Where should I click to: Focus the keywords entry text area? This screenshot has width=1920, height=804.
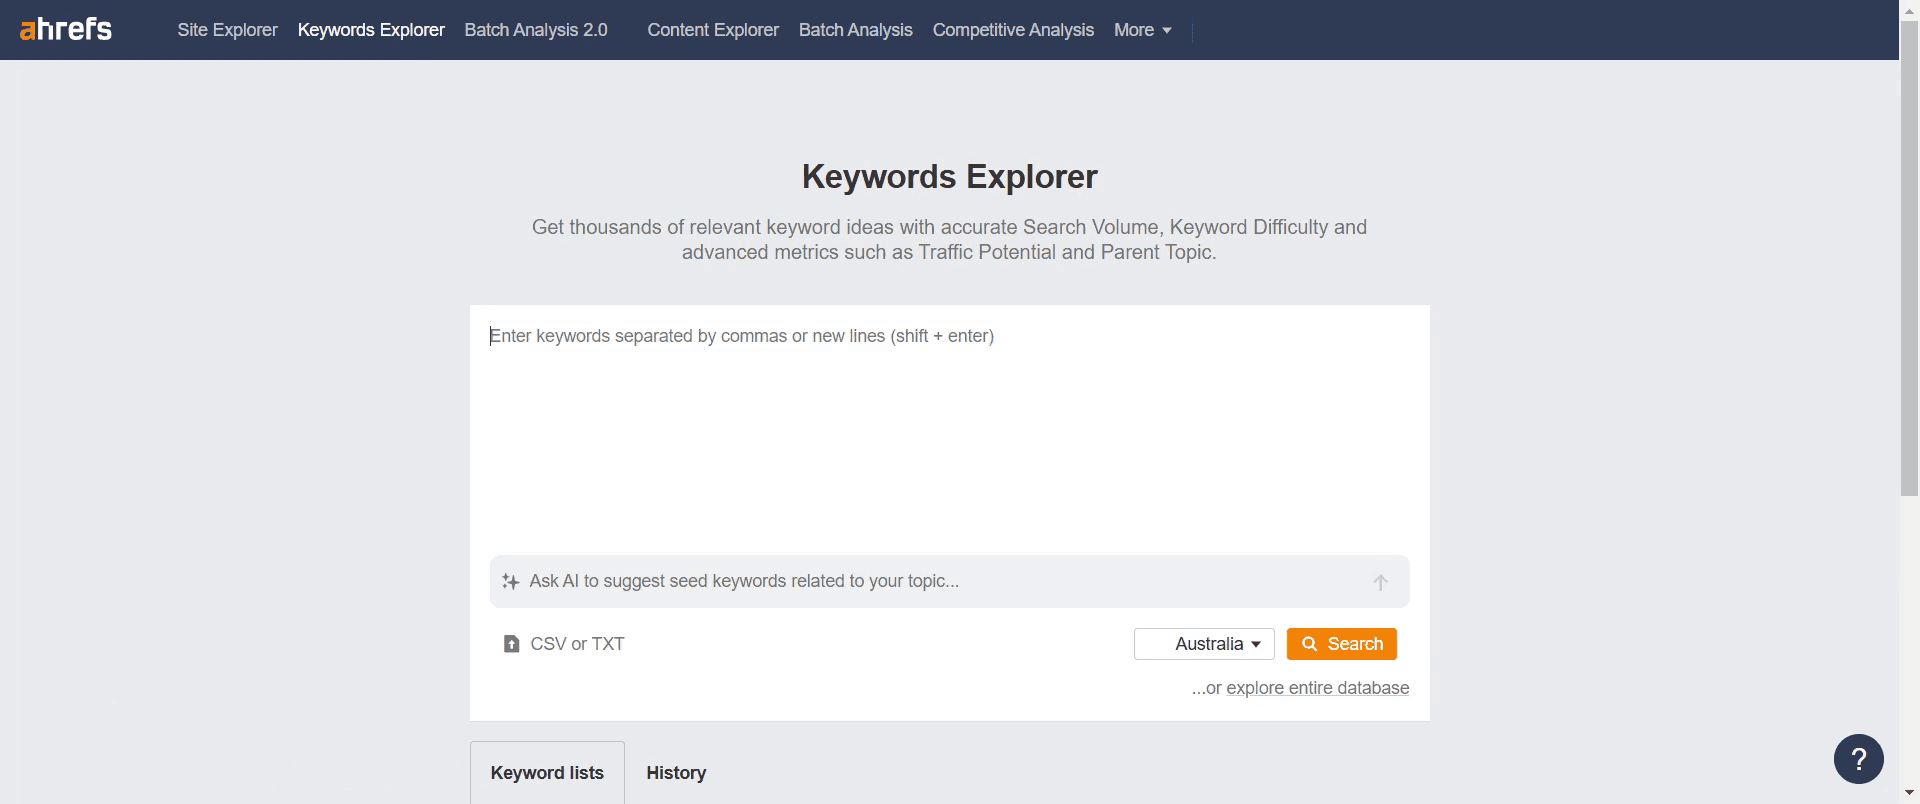pos(949,430)
